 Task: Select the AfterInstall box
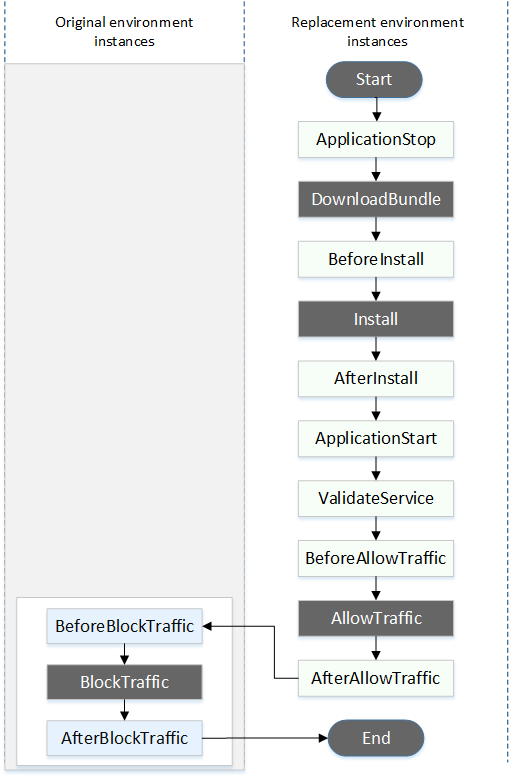(376, 379)
